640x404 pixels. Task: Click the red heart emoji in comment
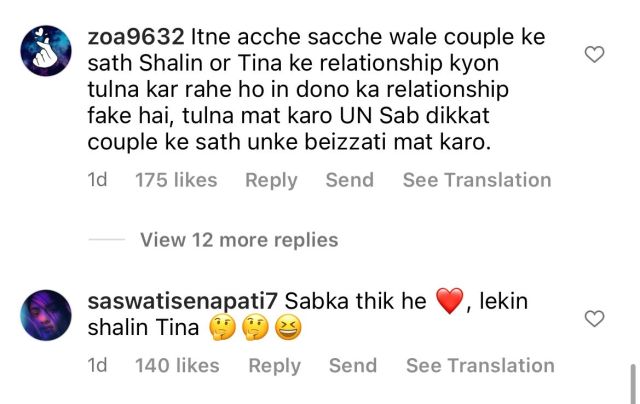coord(450,301)
